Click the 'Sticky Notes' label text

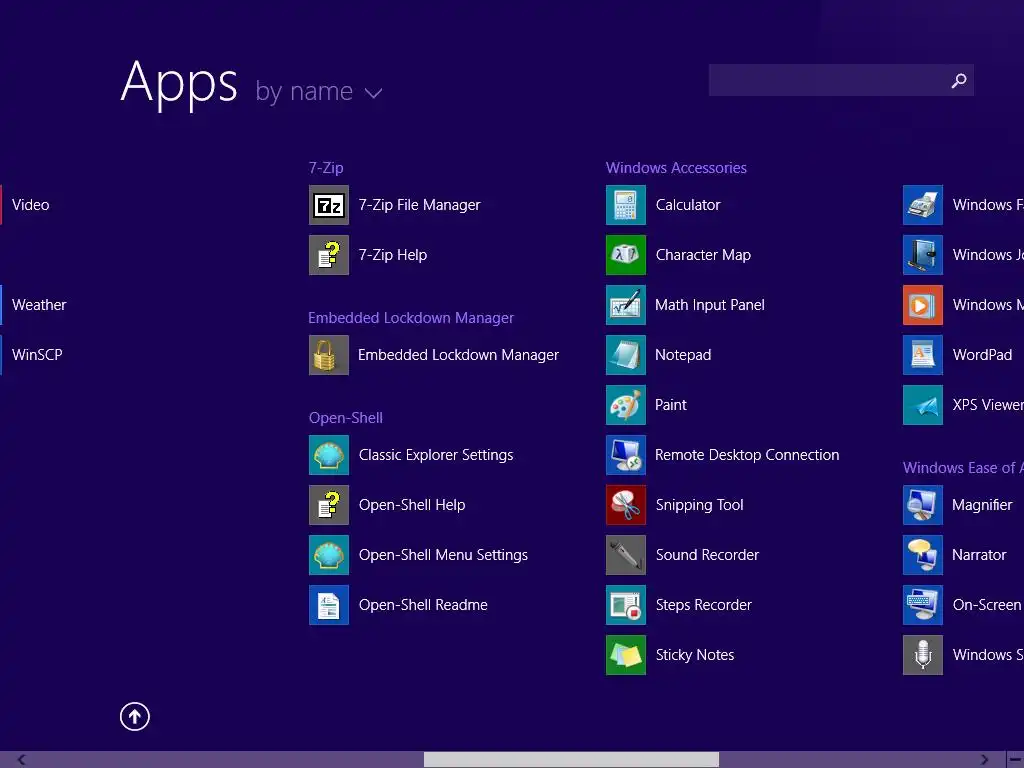point(695,655)
